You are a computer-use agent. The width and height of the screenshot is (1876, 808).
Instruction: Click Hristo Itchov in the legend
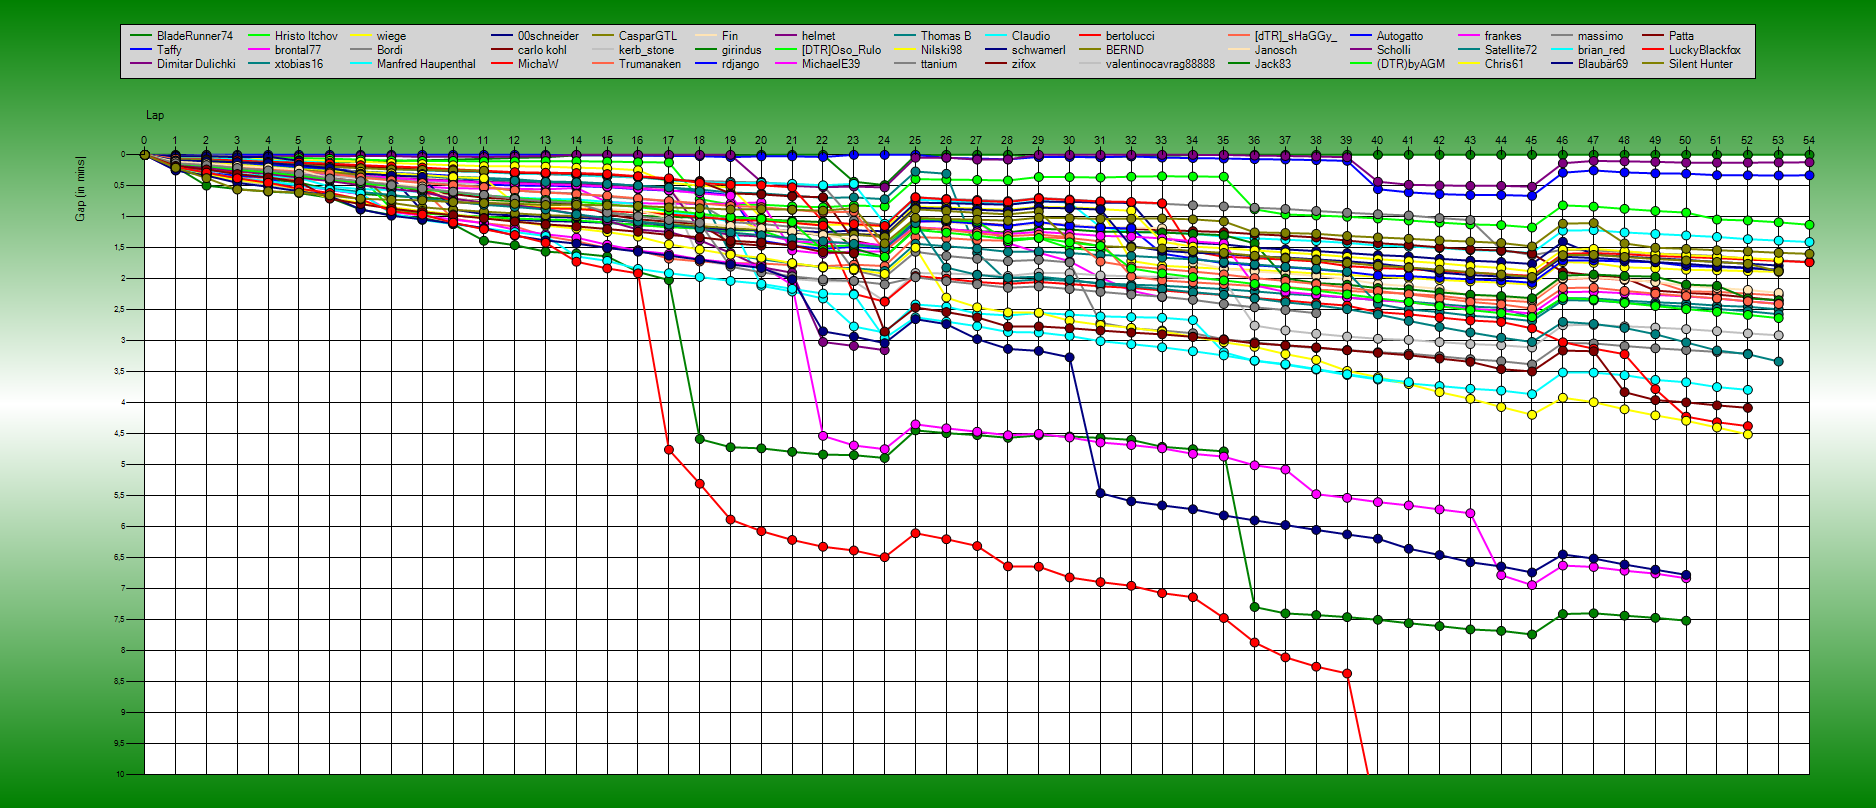point(306,36)
